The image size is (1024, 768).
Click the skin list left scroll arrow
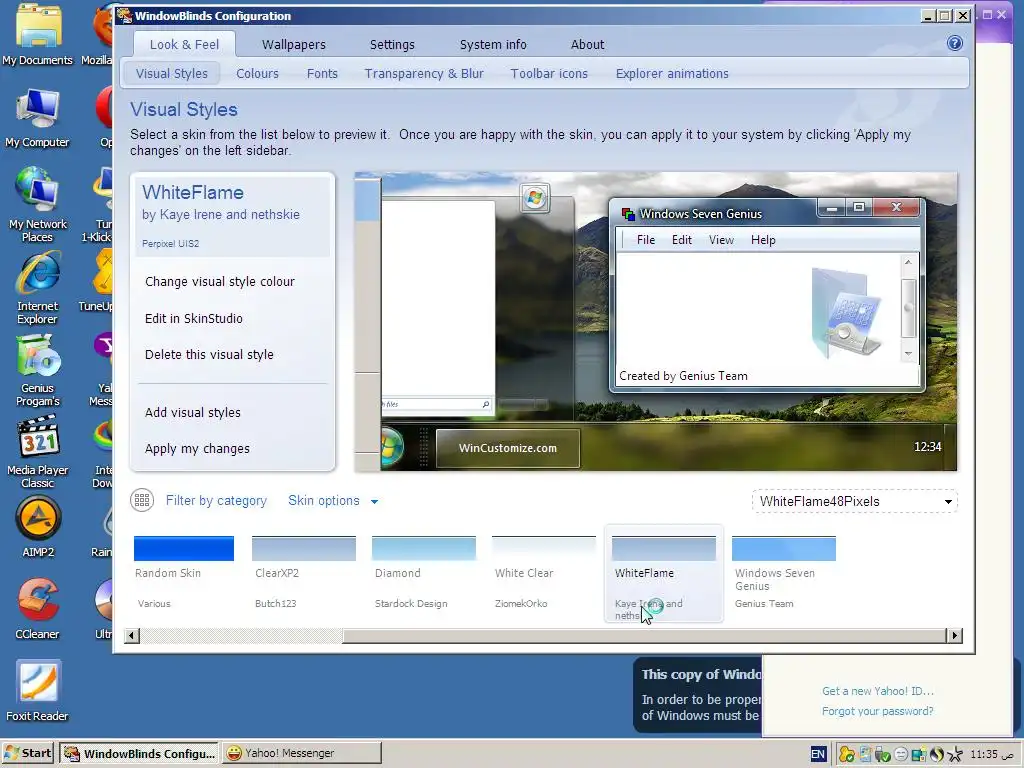point(131,635)
